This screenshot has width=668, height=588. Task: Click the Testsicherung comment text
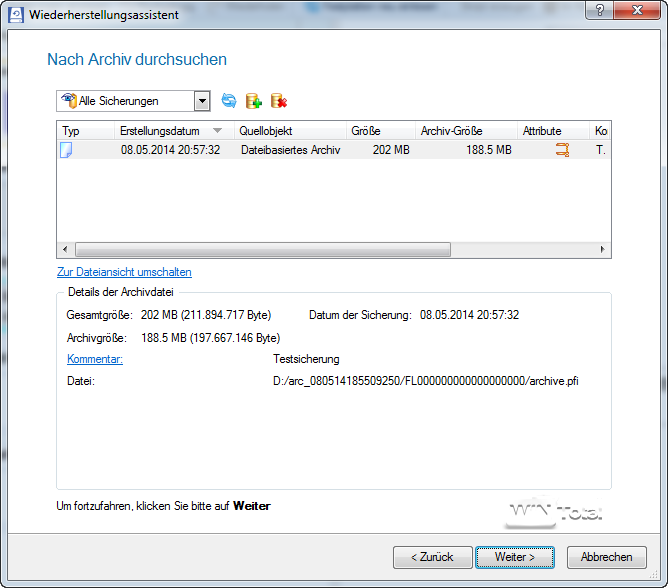(306, 359)
